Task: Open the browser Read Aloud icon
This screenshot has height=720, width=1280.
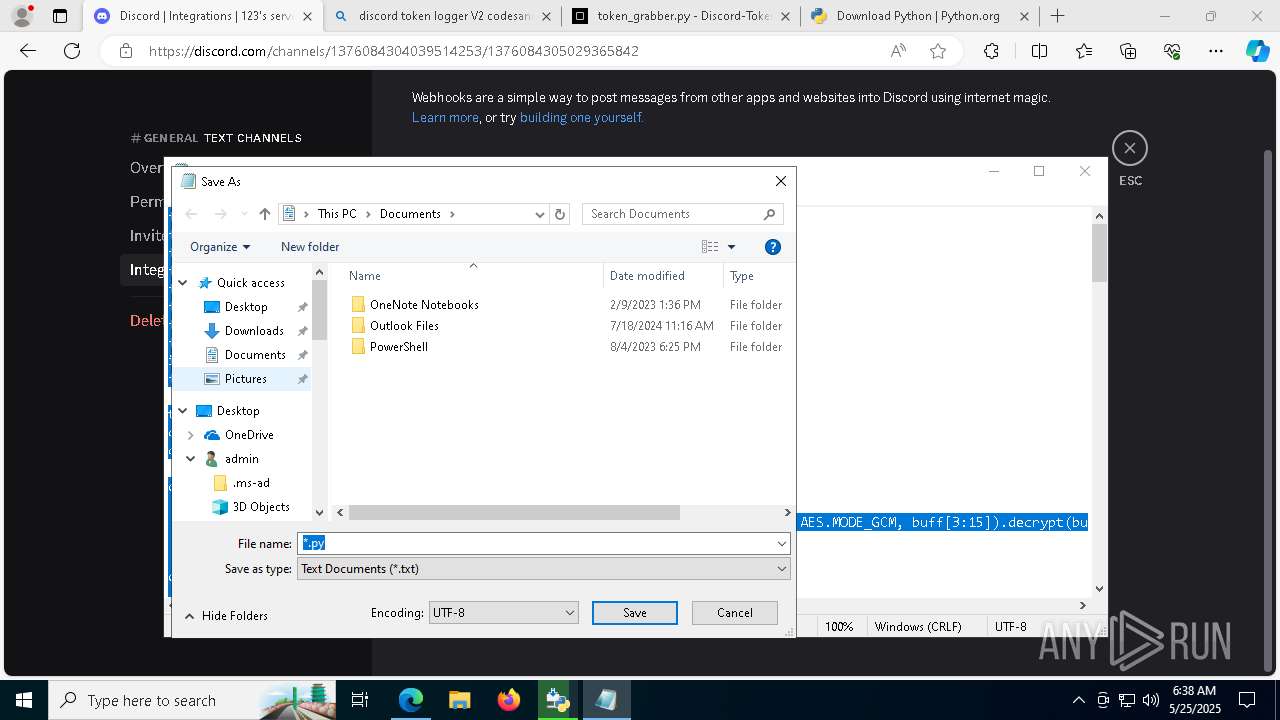Action: click(x=898, y=51)
